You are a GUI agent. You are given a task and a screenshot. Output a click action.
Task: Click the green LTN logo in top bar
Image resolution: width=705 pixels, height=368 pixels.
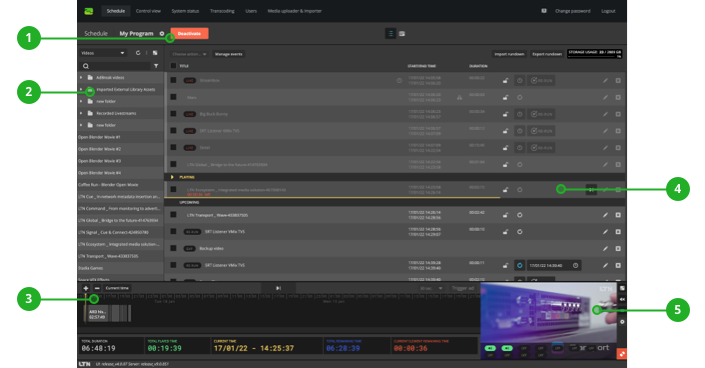pos(89,11)
